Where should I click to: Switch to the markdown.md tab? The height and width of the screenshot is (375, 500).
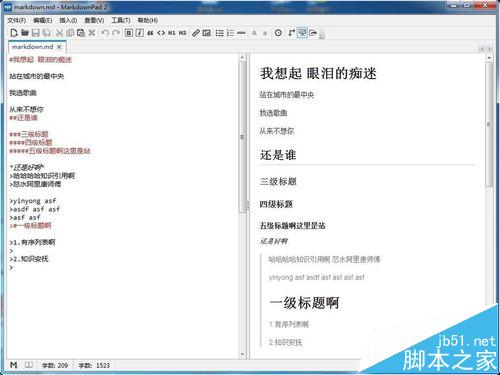33,47
